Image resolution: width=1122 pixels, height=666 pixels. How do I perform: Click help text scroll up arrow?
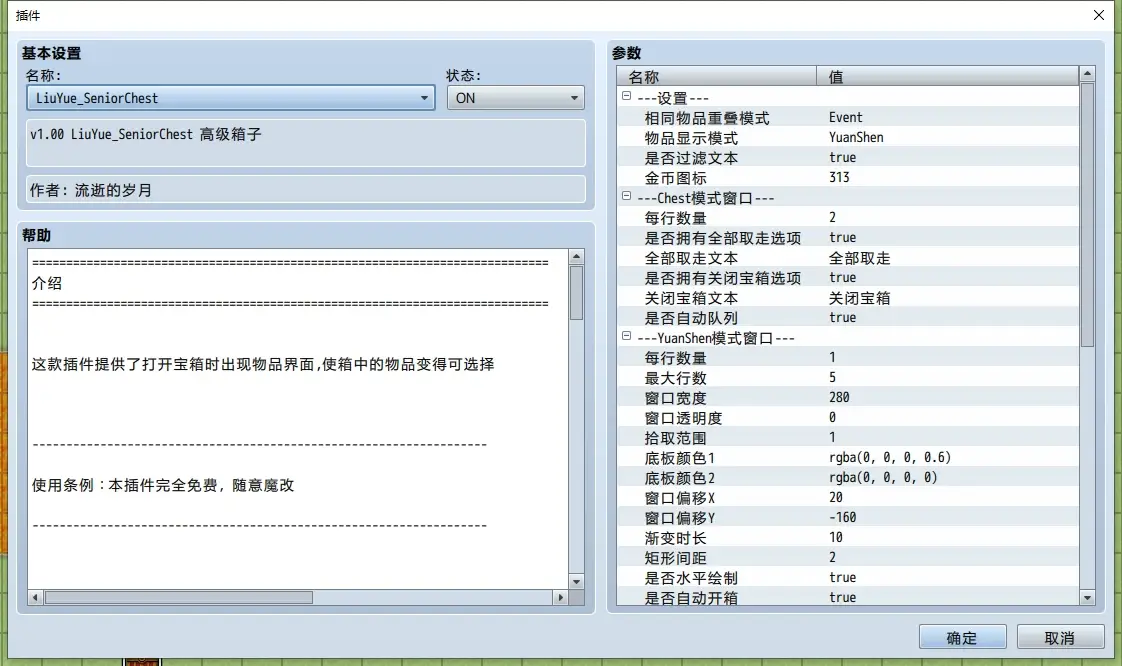[576, 257]
